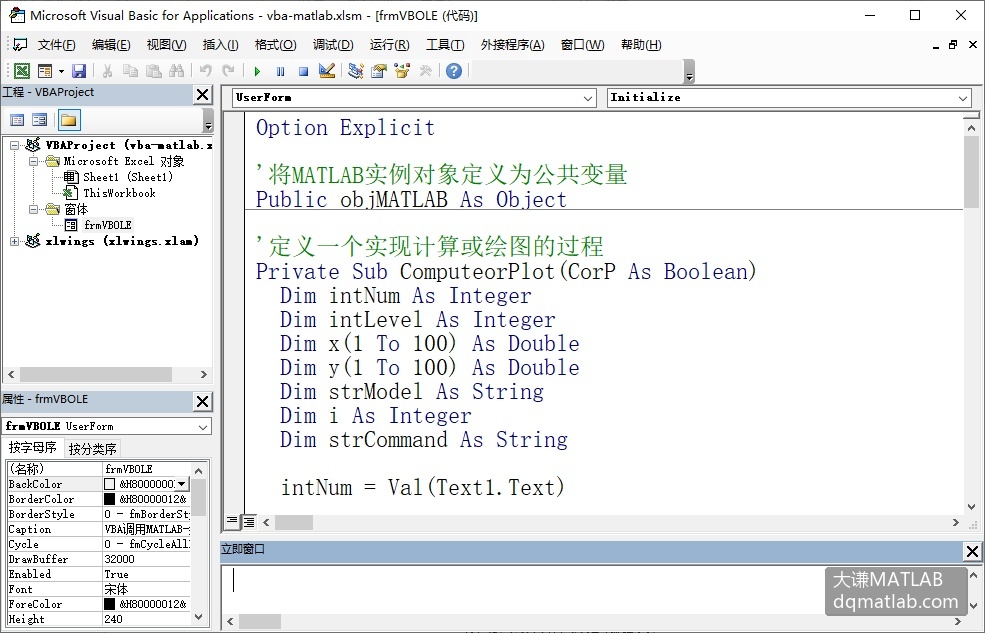The width and height of the screenshot is (985, 633).
Task: Open Project Explorer toolbar icon
Action: pyautogui.click(x=356, y=71)
